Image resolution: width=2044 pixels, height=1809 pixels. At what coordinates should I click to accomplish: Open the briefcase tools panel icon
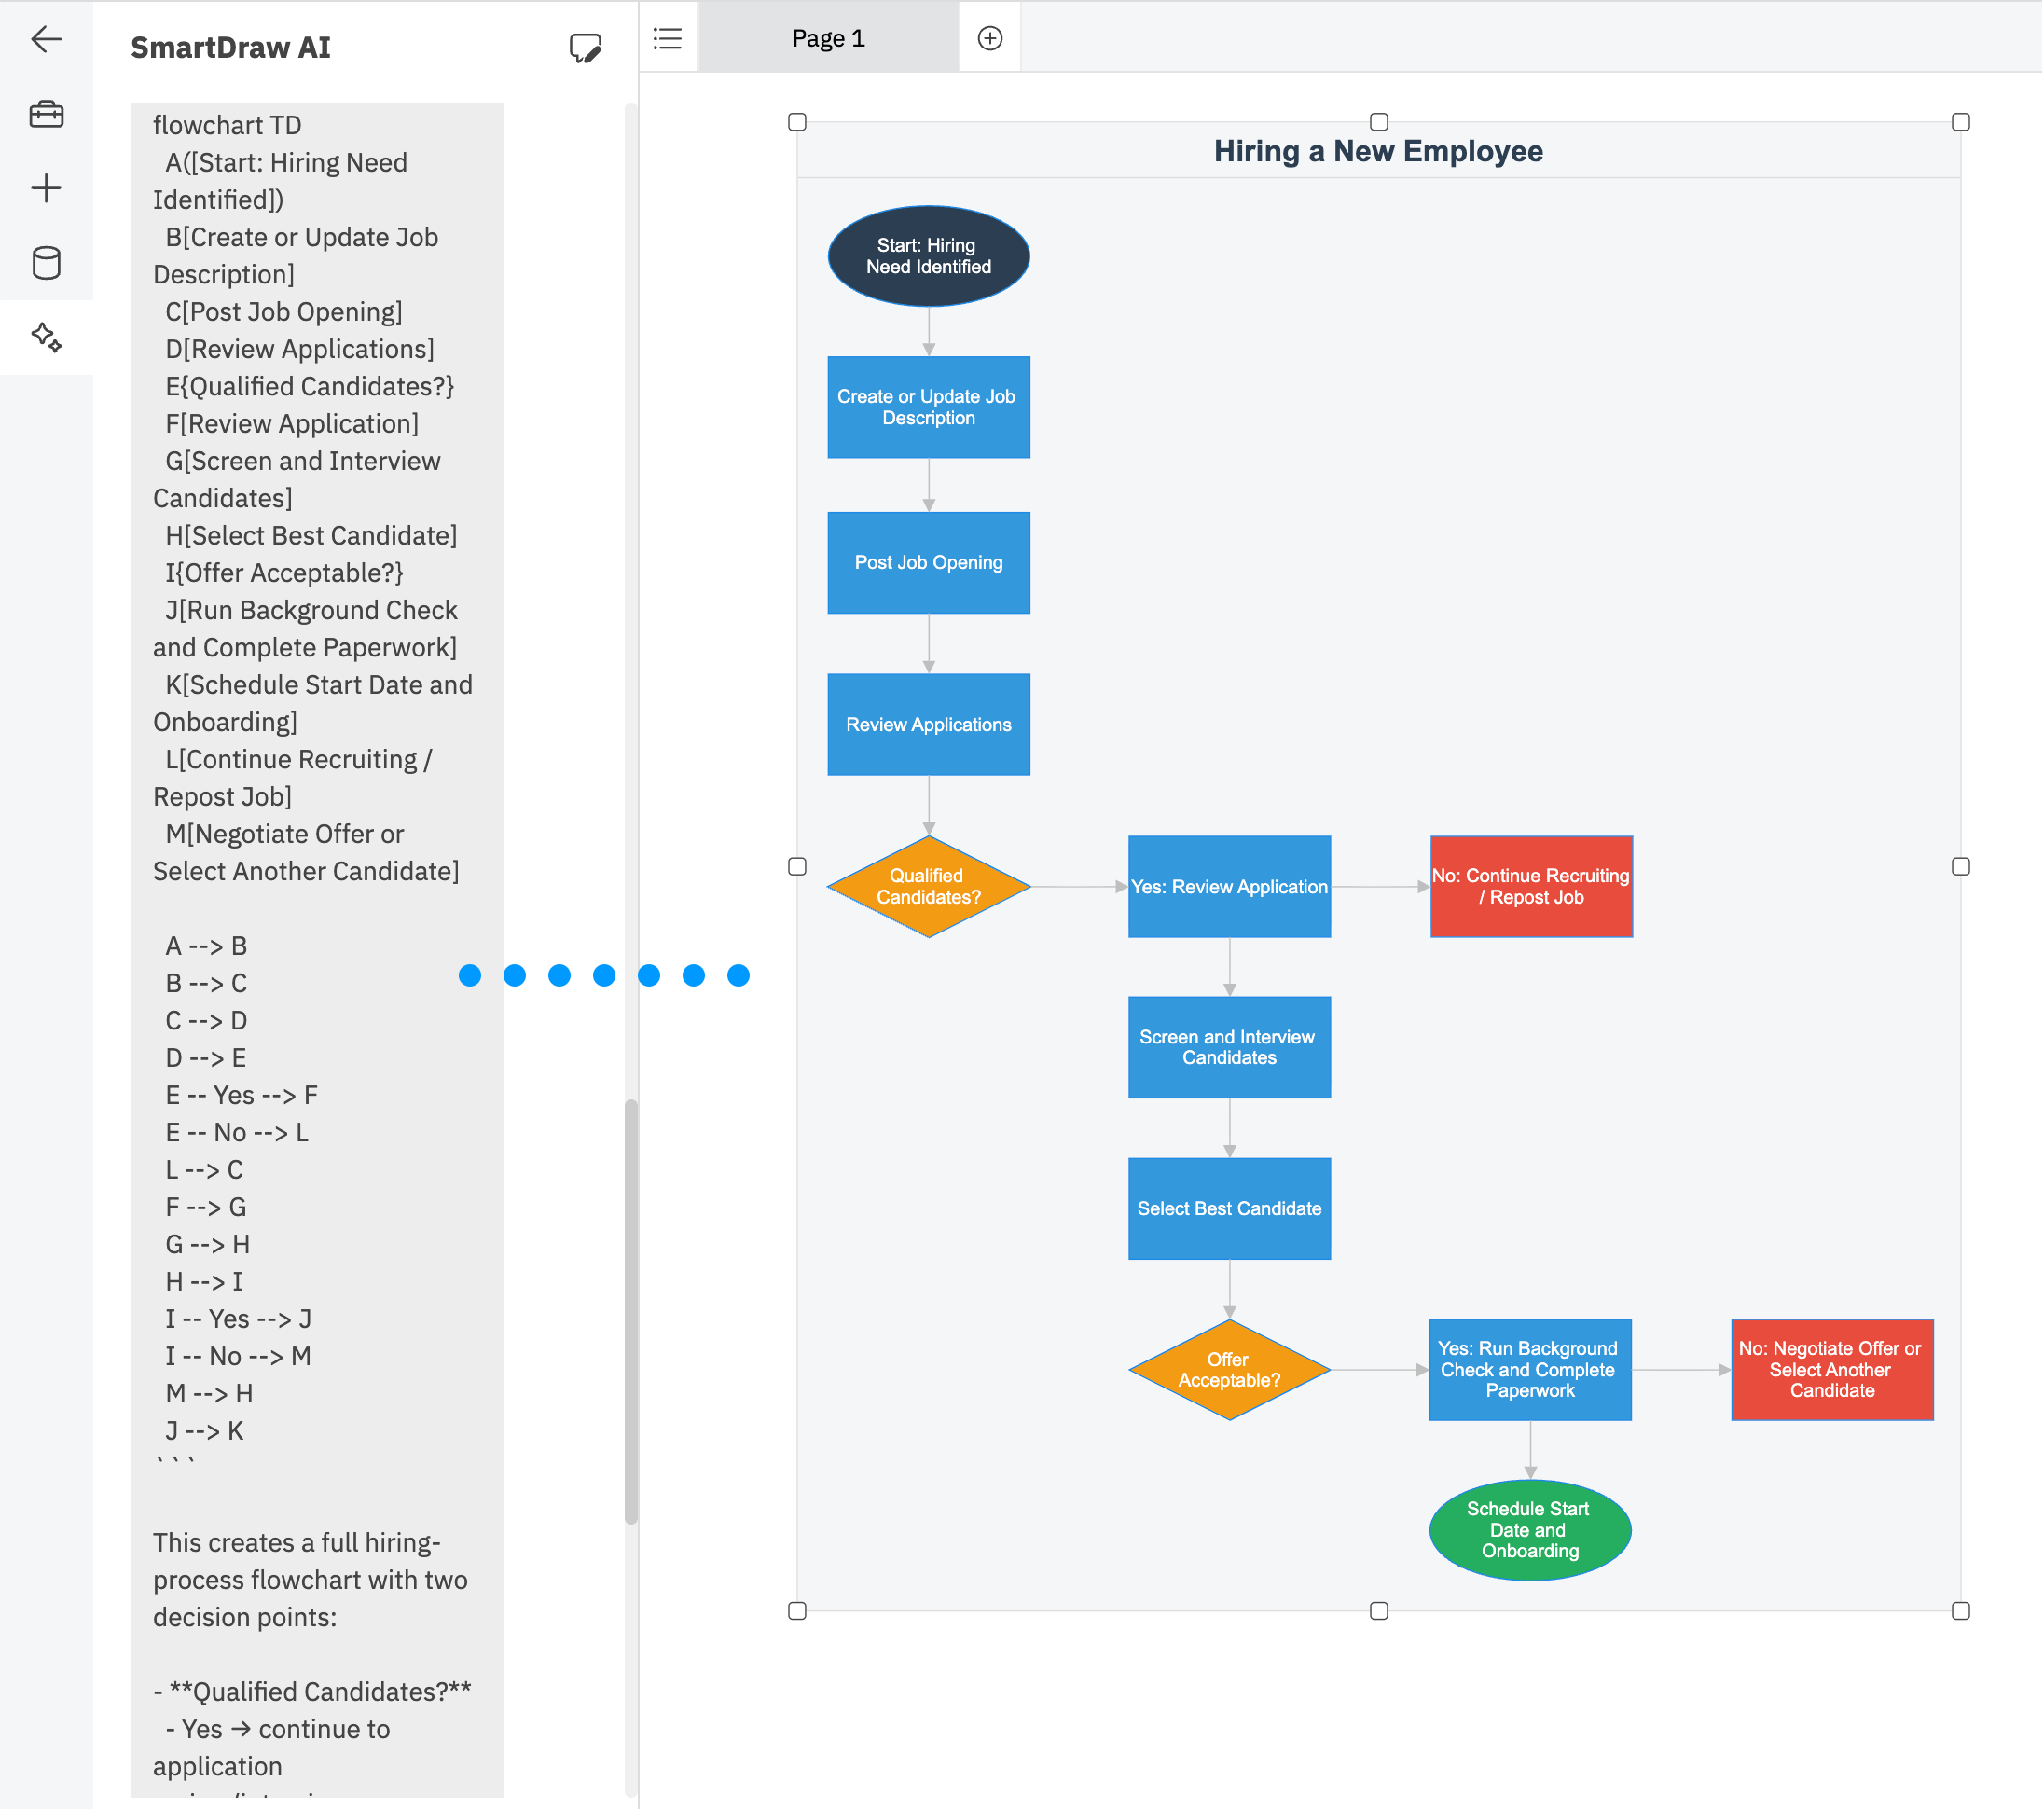click(x=46, y=114)
